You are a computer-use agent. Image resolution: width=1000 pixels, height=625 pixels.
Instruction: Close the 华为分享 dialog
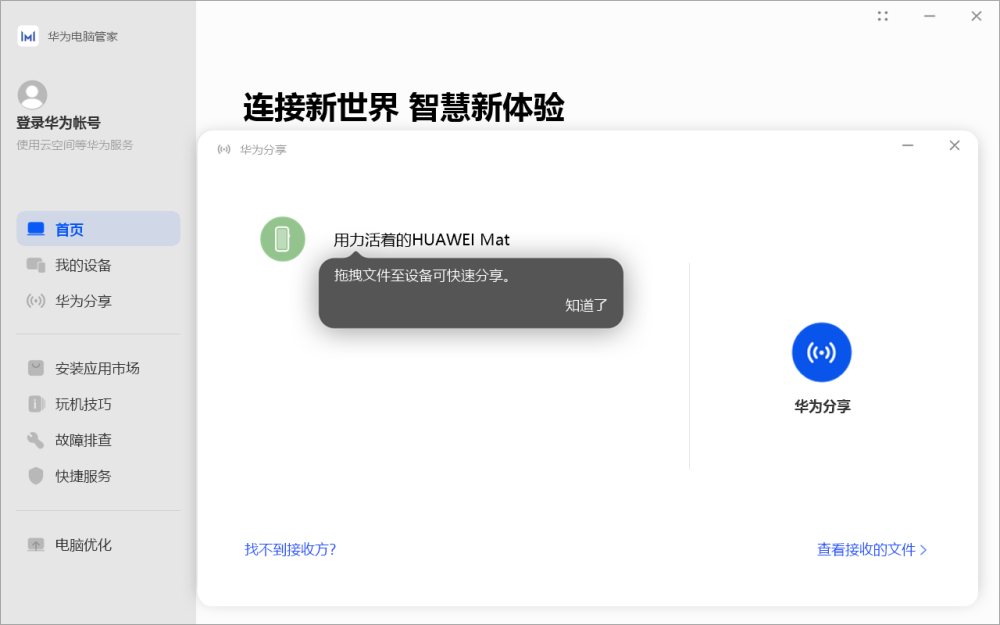955,145
